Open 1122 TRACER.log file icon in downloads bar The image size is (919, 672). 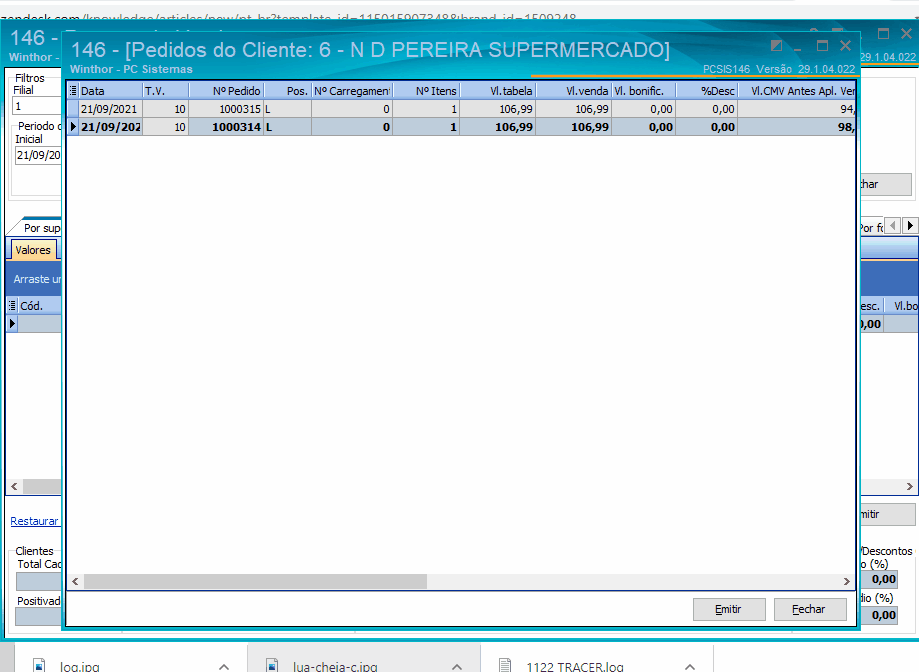tap(505, 666)
